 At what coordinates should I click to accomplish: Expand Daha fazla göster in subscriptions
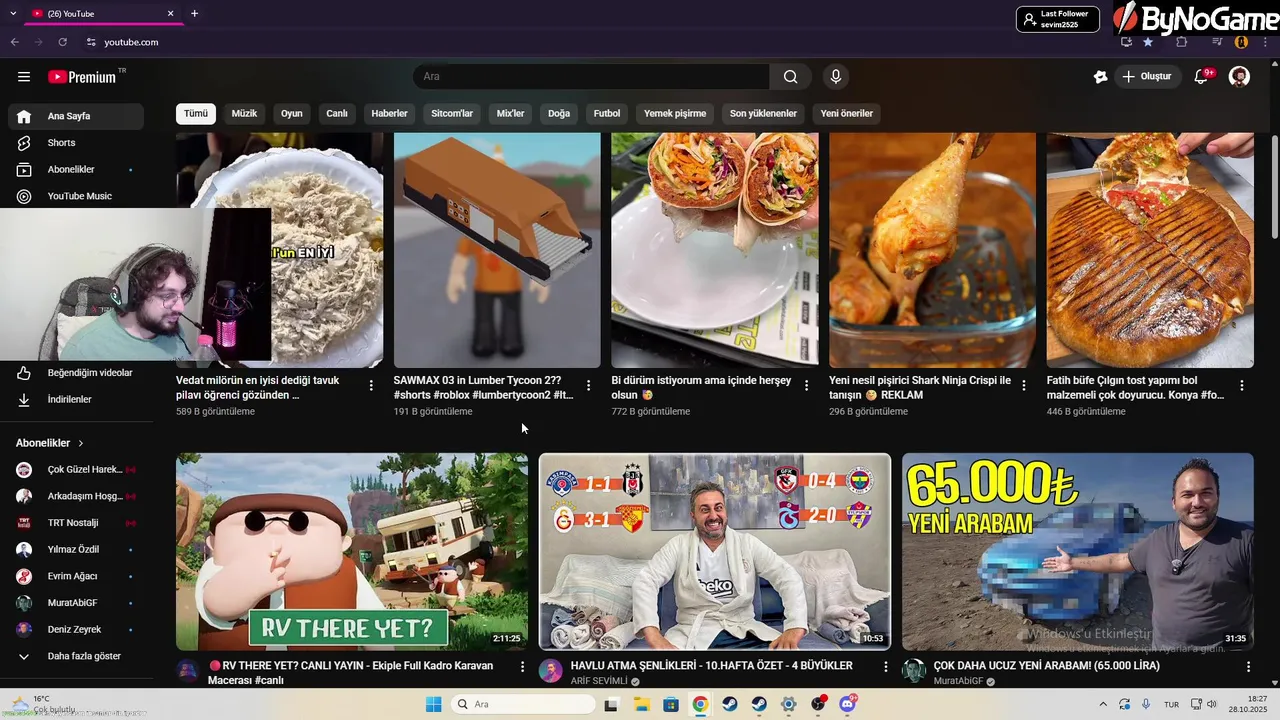[76, 656]
